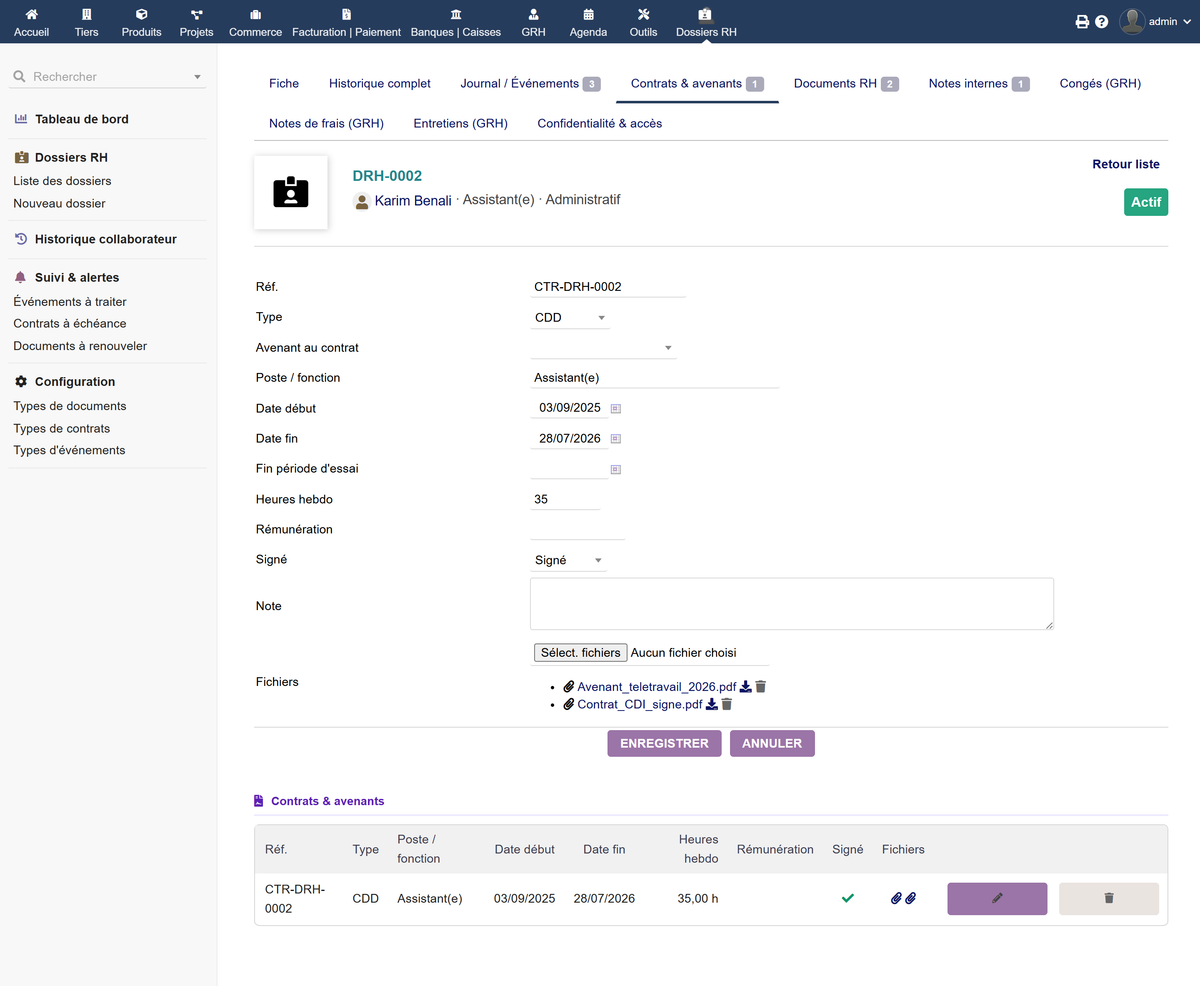Open Karim Benali user link
Image resolution: width=1200 pixels, height=986 pixels.
coord(412,201)
